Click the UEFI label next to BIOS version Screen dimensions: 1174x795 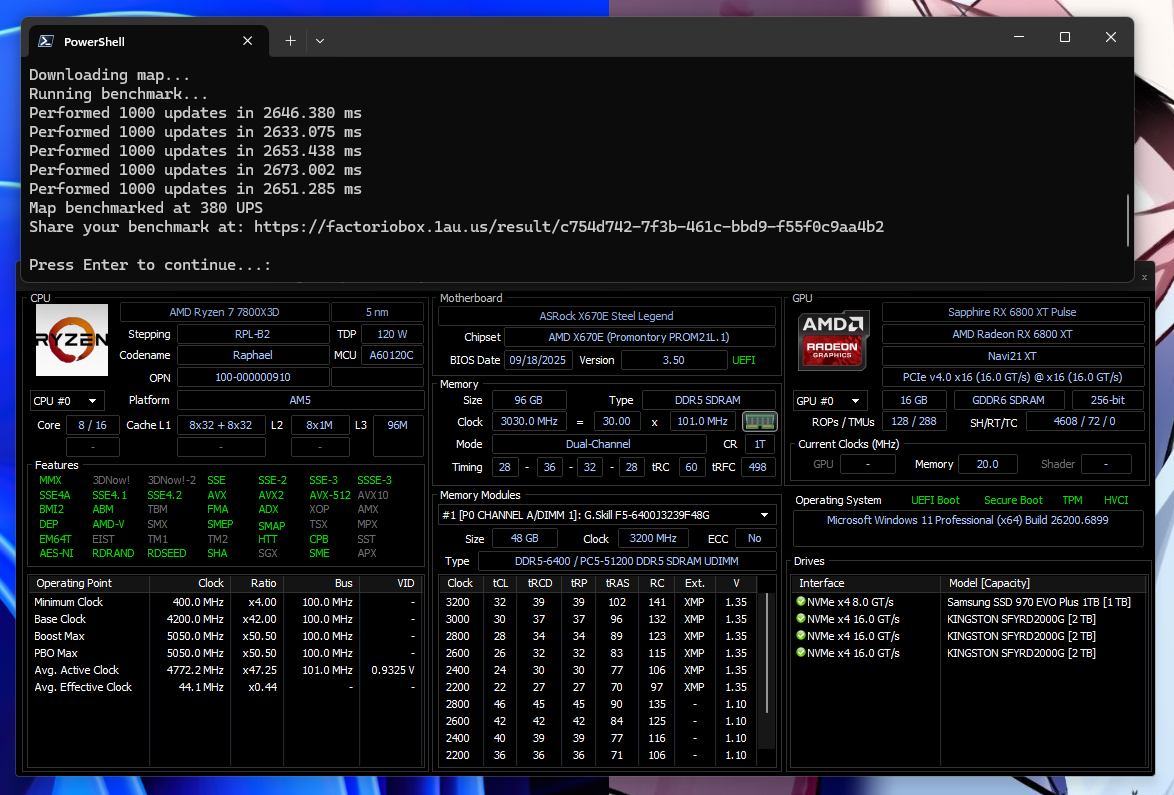point(743,360)
